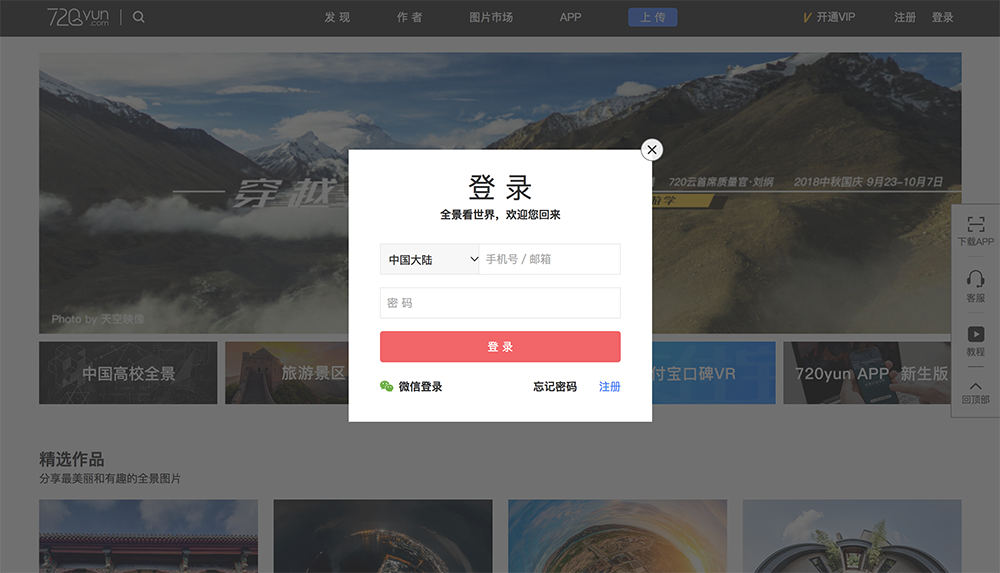
Task: Focus the 手机号 / 邮箱 input field
Action: 549,259
